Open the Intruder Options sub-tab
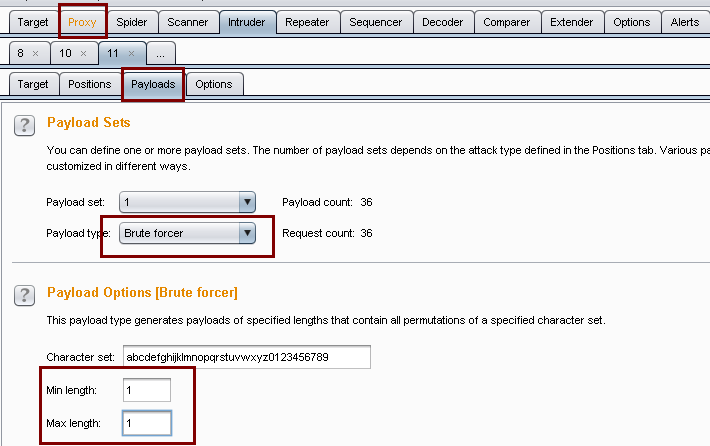Viewport: 710px width, 446px height. tap(214, 84)
